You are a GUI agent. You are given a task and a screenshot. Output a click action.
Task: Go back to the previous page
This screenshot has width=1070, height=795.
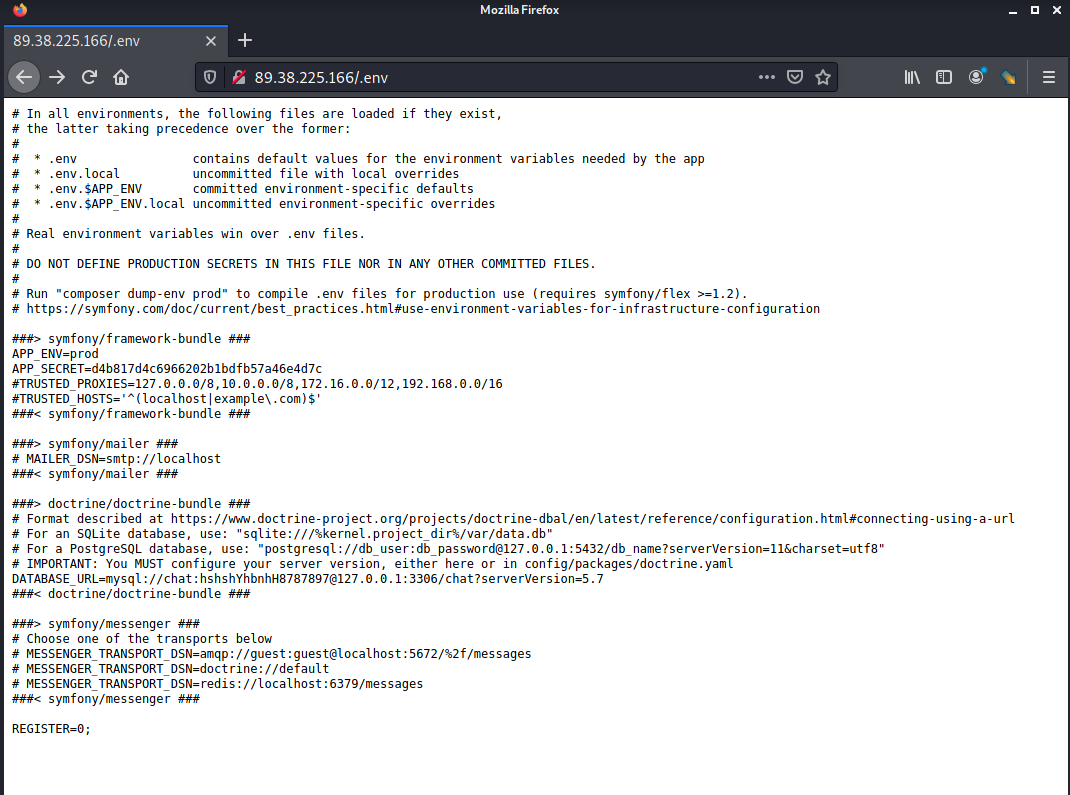(24, 77)
